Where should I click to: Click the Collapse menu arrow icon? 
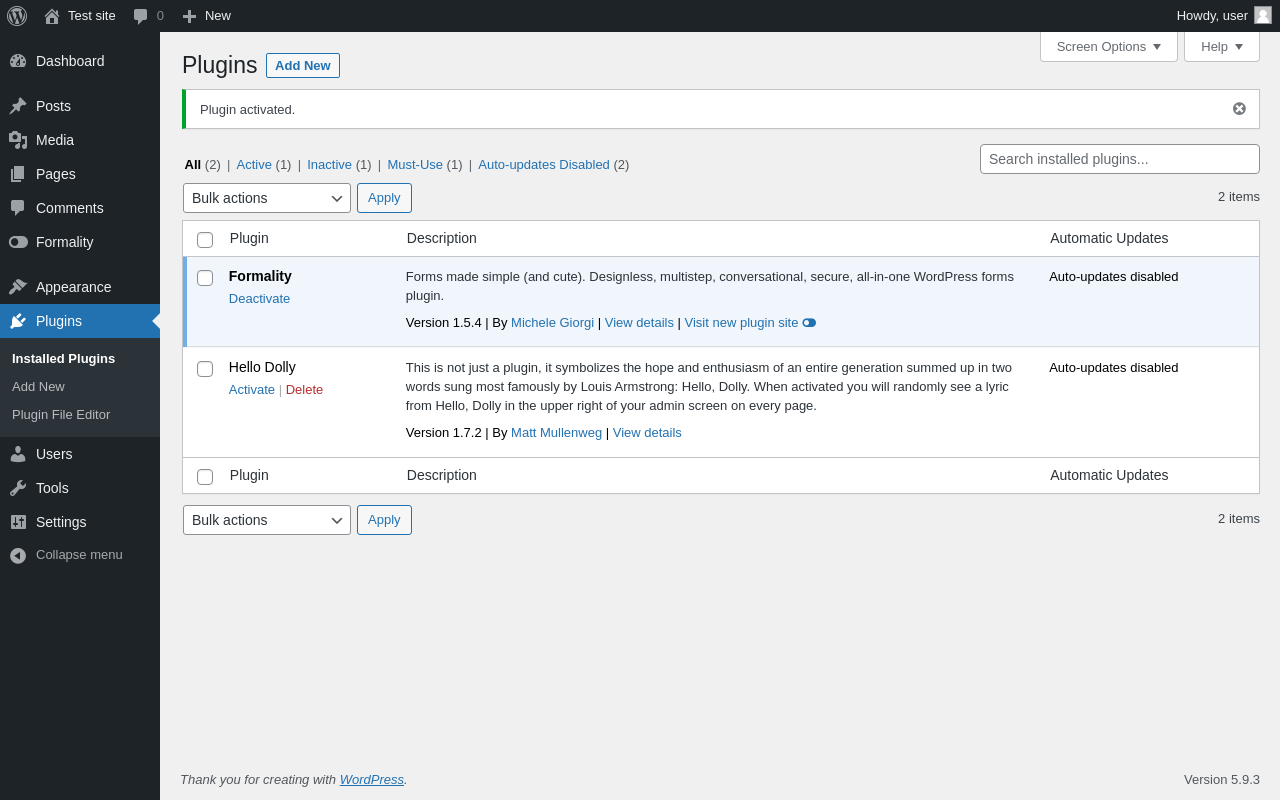pos(18,555)
